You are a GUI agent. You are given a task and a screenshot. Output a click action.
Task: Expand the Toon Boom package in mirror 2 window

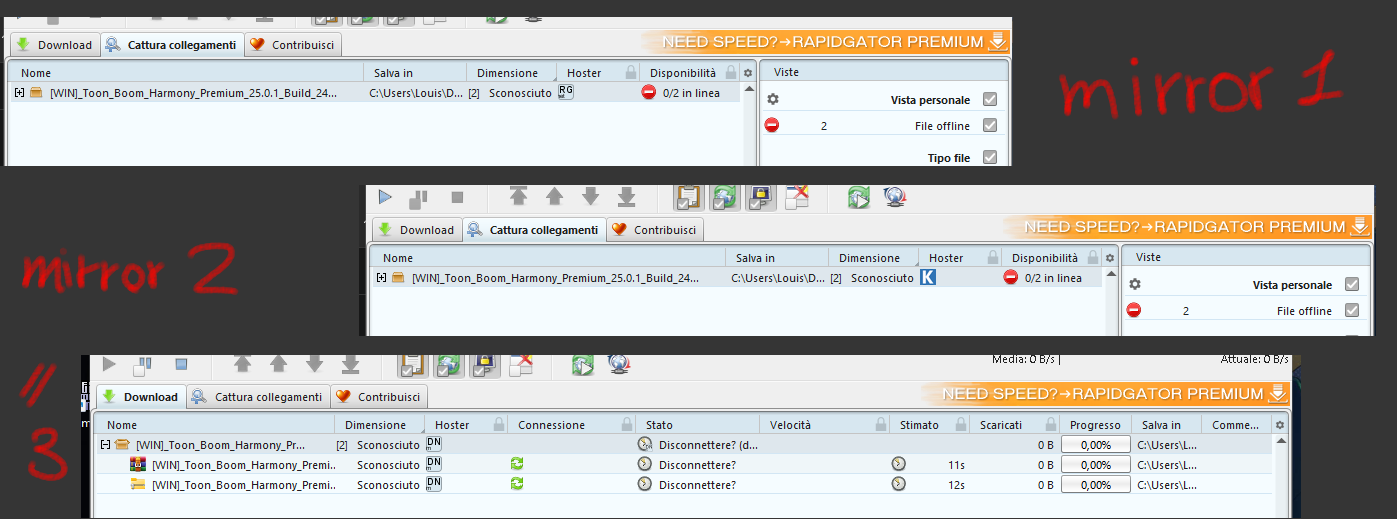(x=382, y=278)
